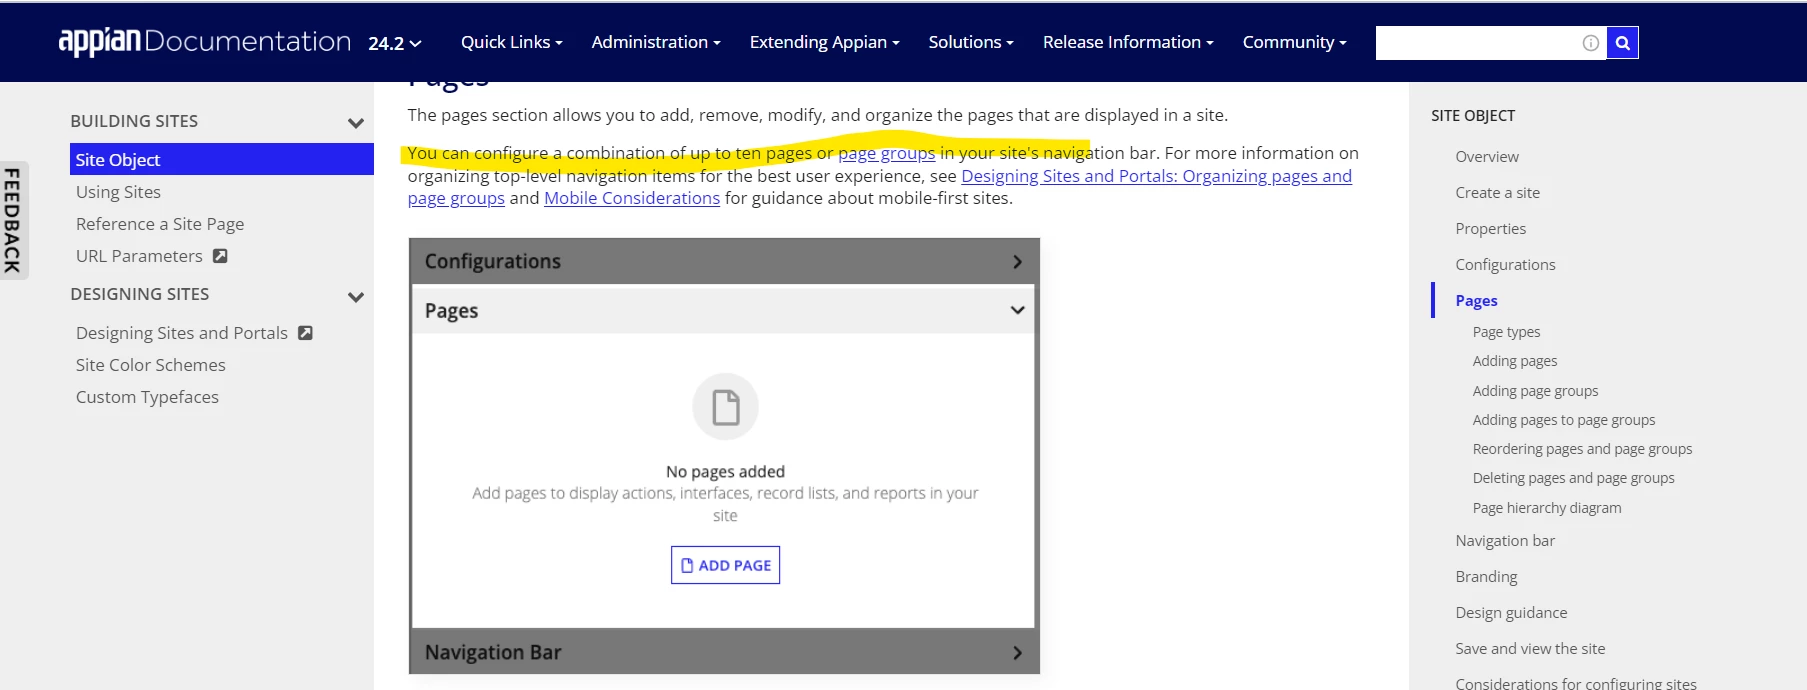Open the version 24.2 dropdown

[x=395, y=43]
